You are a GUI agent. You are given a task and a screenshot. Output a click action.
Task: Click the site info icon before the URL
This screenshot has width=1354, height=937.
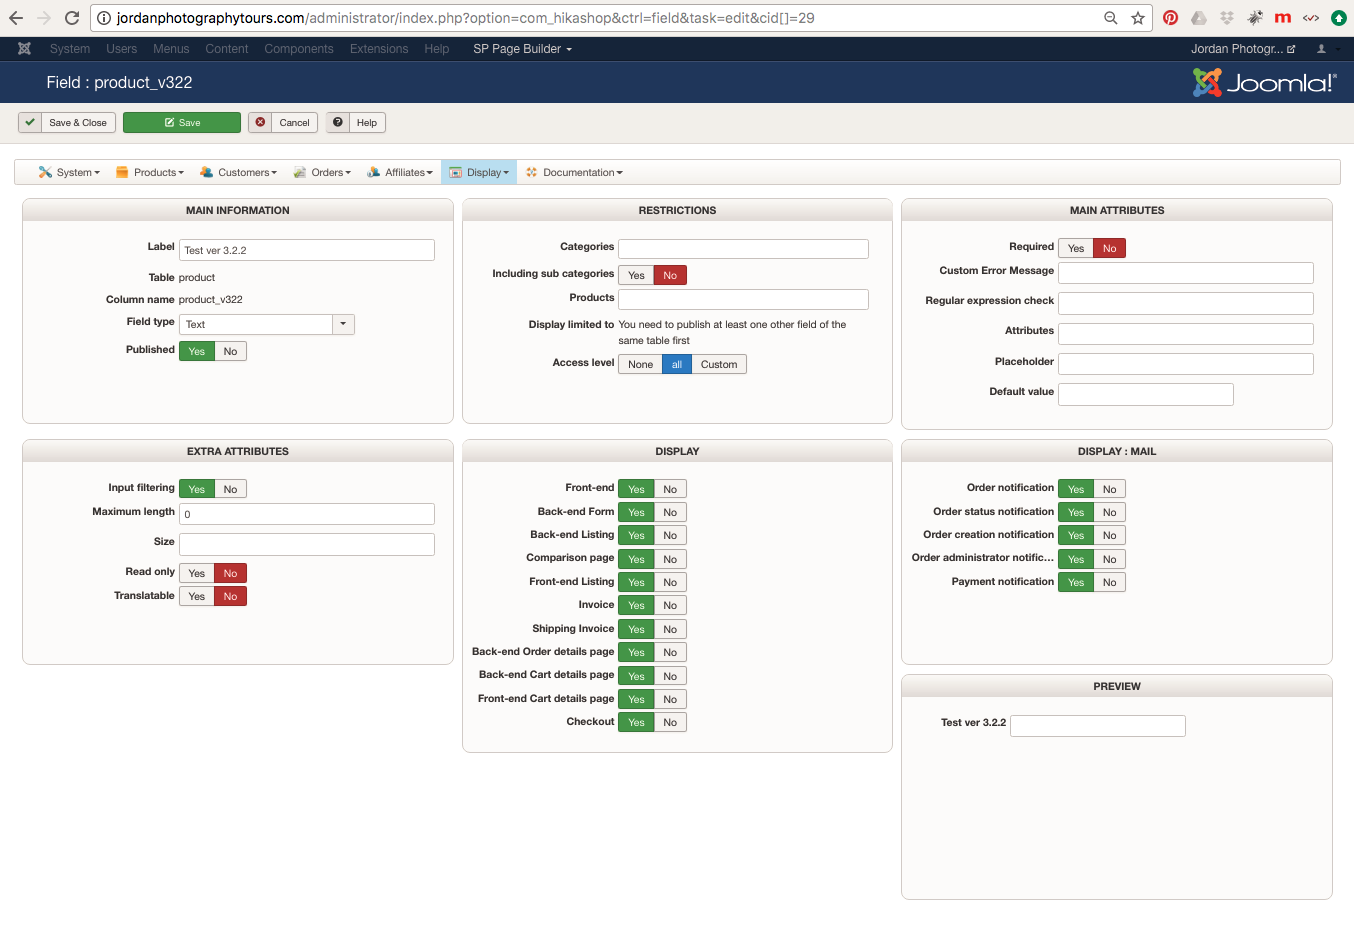pos(103,18)
